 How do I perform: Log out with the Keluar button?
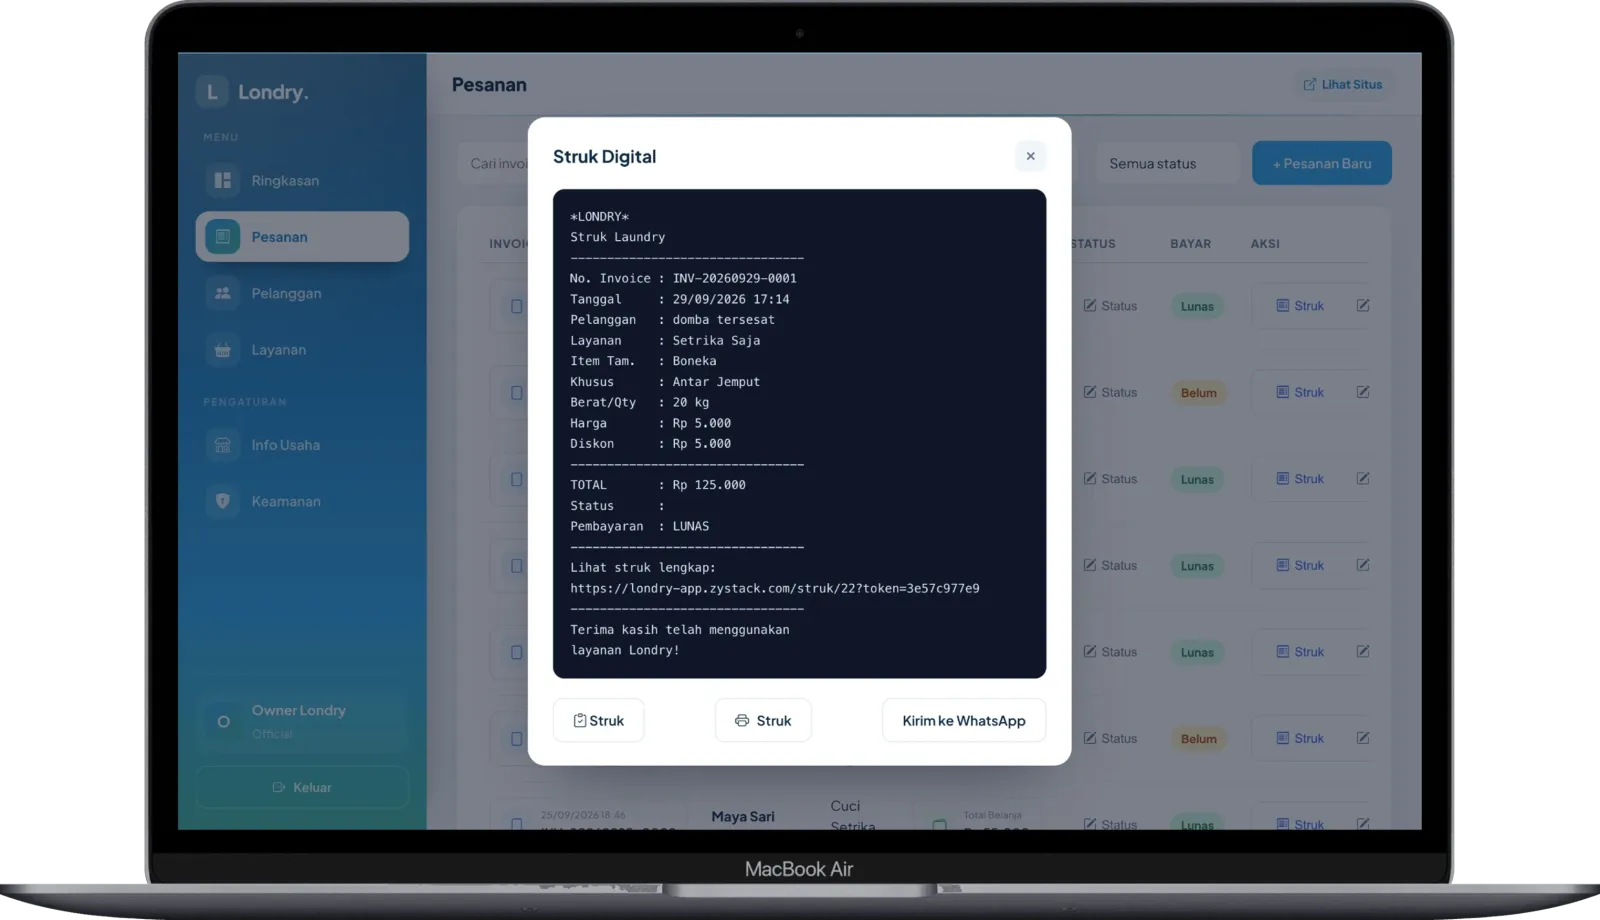[302, 787]
